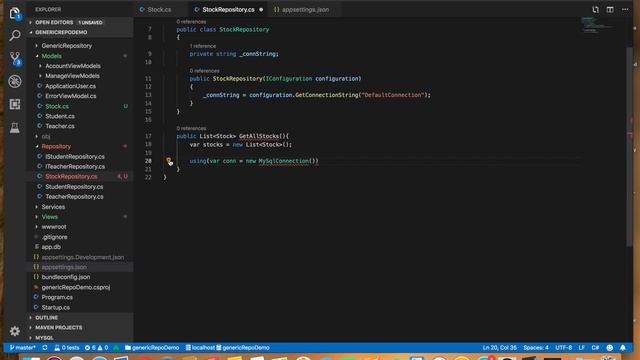Screen dimensions: 640x360
Task: Click the Synchronize Changes icon in status bar
Action: pyautogui.click(x=45, y=348)
